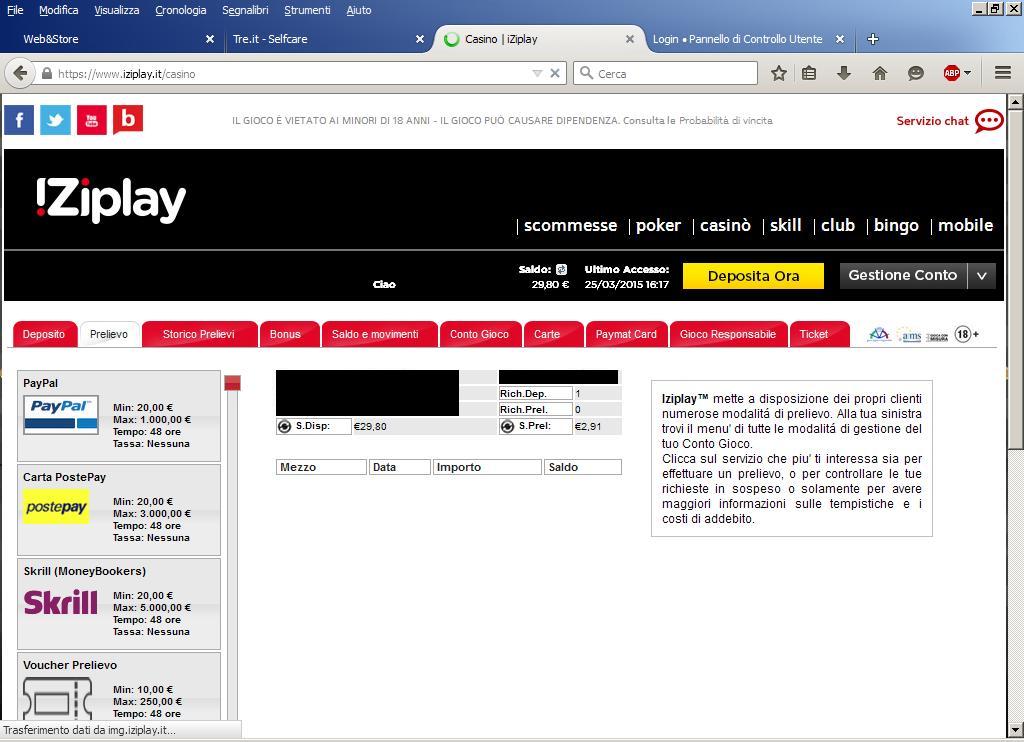Screen dimensions: 1024x742
Task: Open the Segnalibri menu
Action: click(245, 10)
